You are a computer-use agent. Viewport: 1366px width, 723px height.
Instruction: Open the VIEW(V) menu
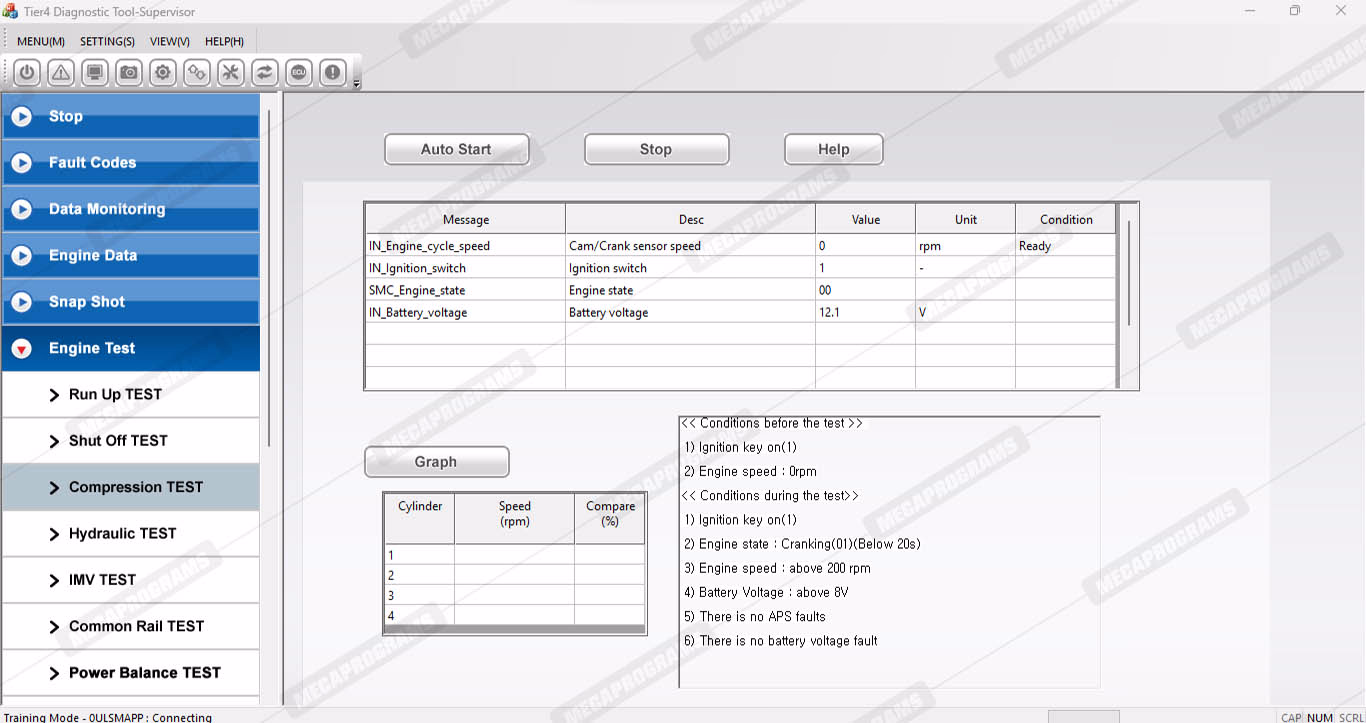coord(170,41)
